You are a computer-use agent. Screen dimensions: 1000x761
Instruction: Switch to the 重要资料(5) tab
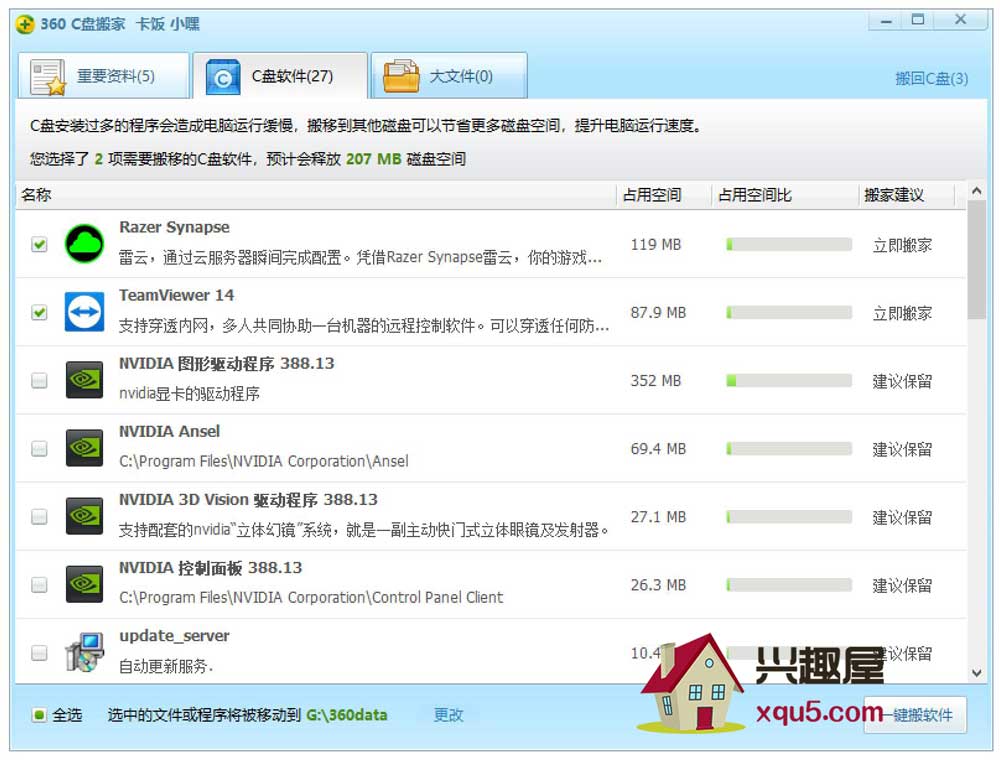[x=103, y=76]
